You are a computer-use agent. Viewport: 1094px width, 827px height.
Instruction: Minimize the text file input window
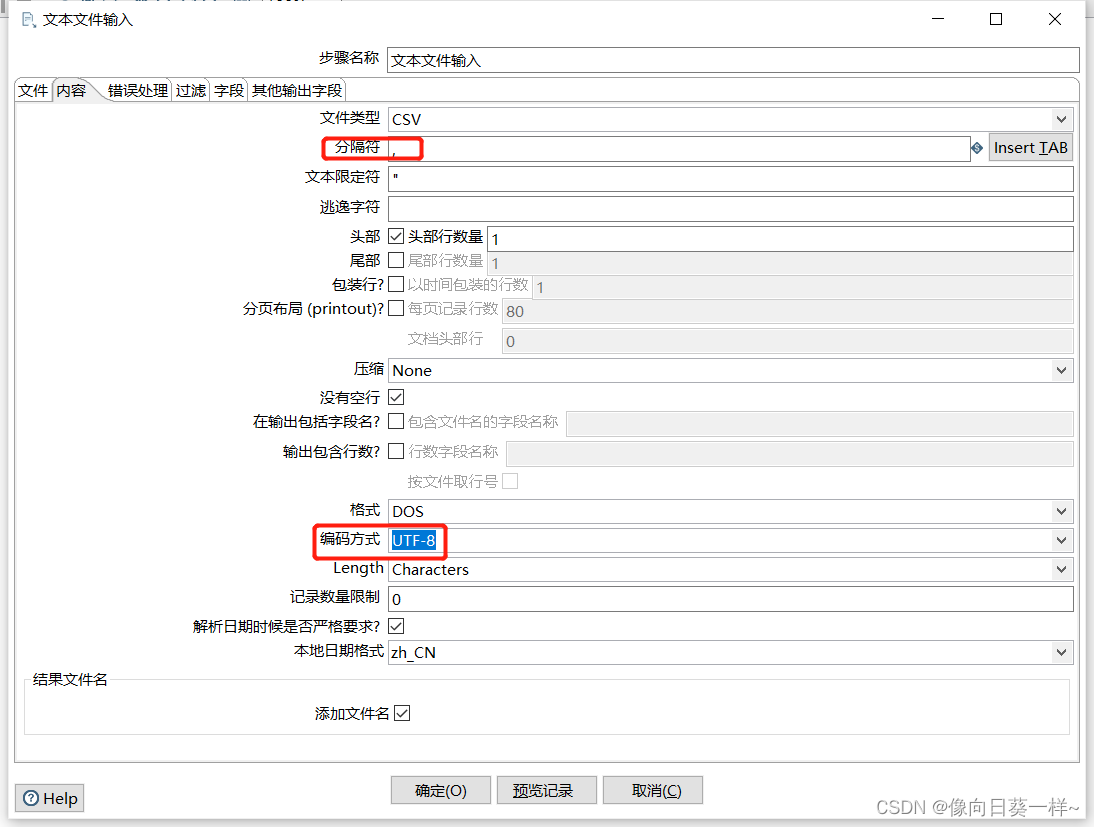click(x=938, y=20)
